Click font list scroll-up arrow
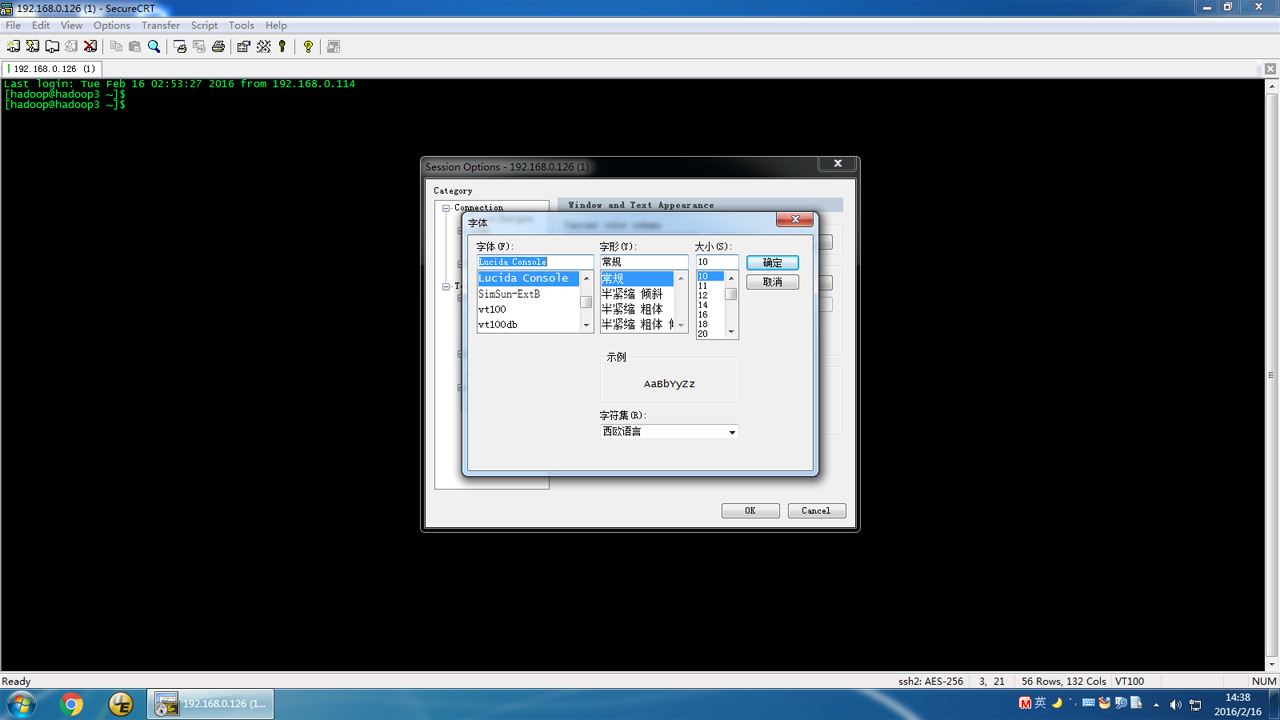This screenshot has width=1280, height=720. point(586,278)
